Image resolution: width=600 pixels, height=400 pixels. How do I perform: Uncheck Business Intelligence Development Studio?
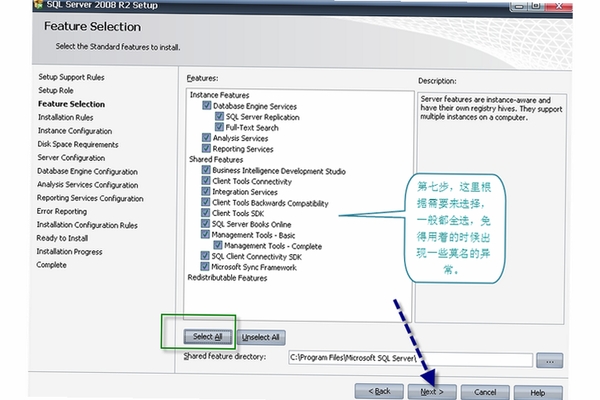pos(206,170)
